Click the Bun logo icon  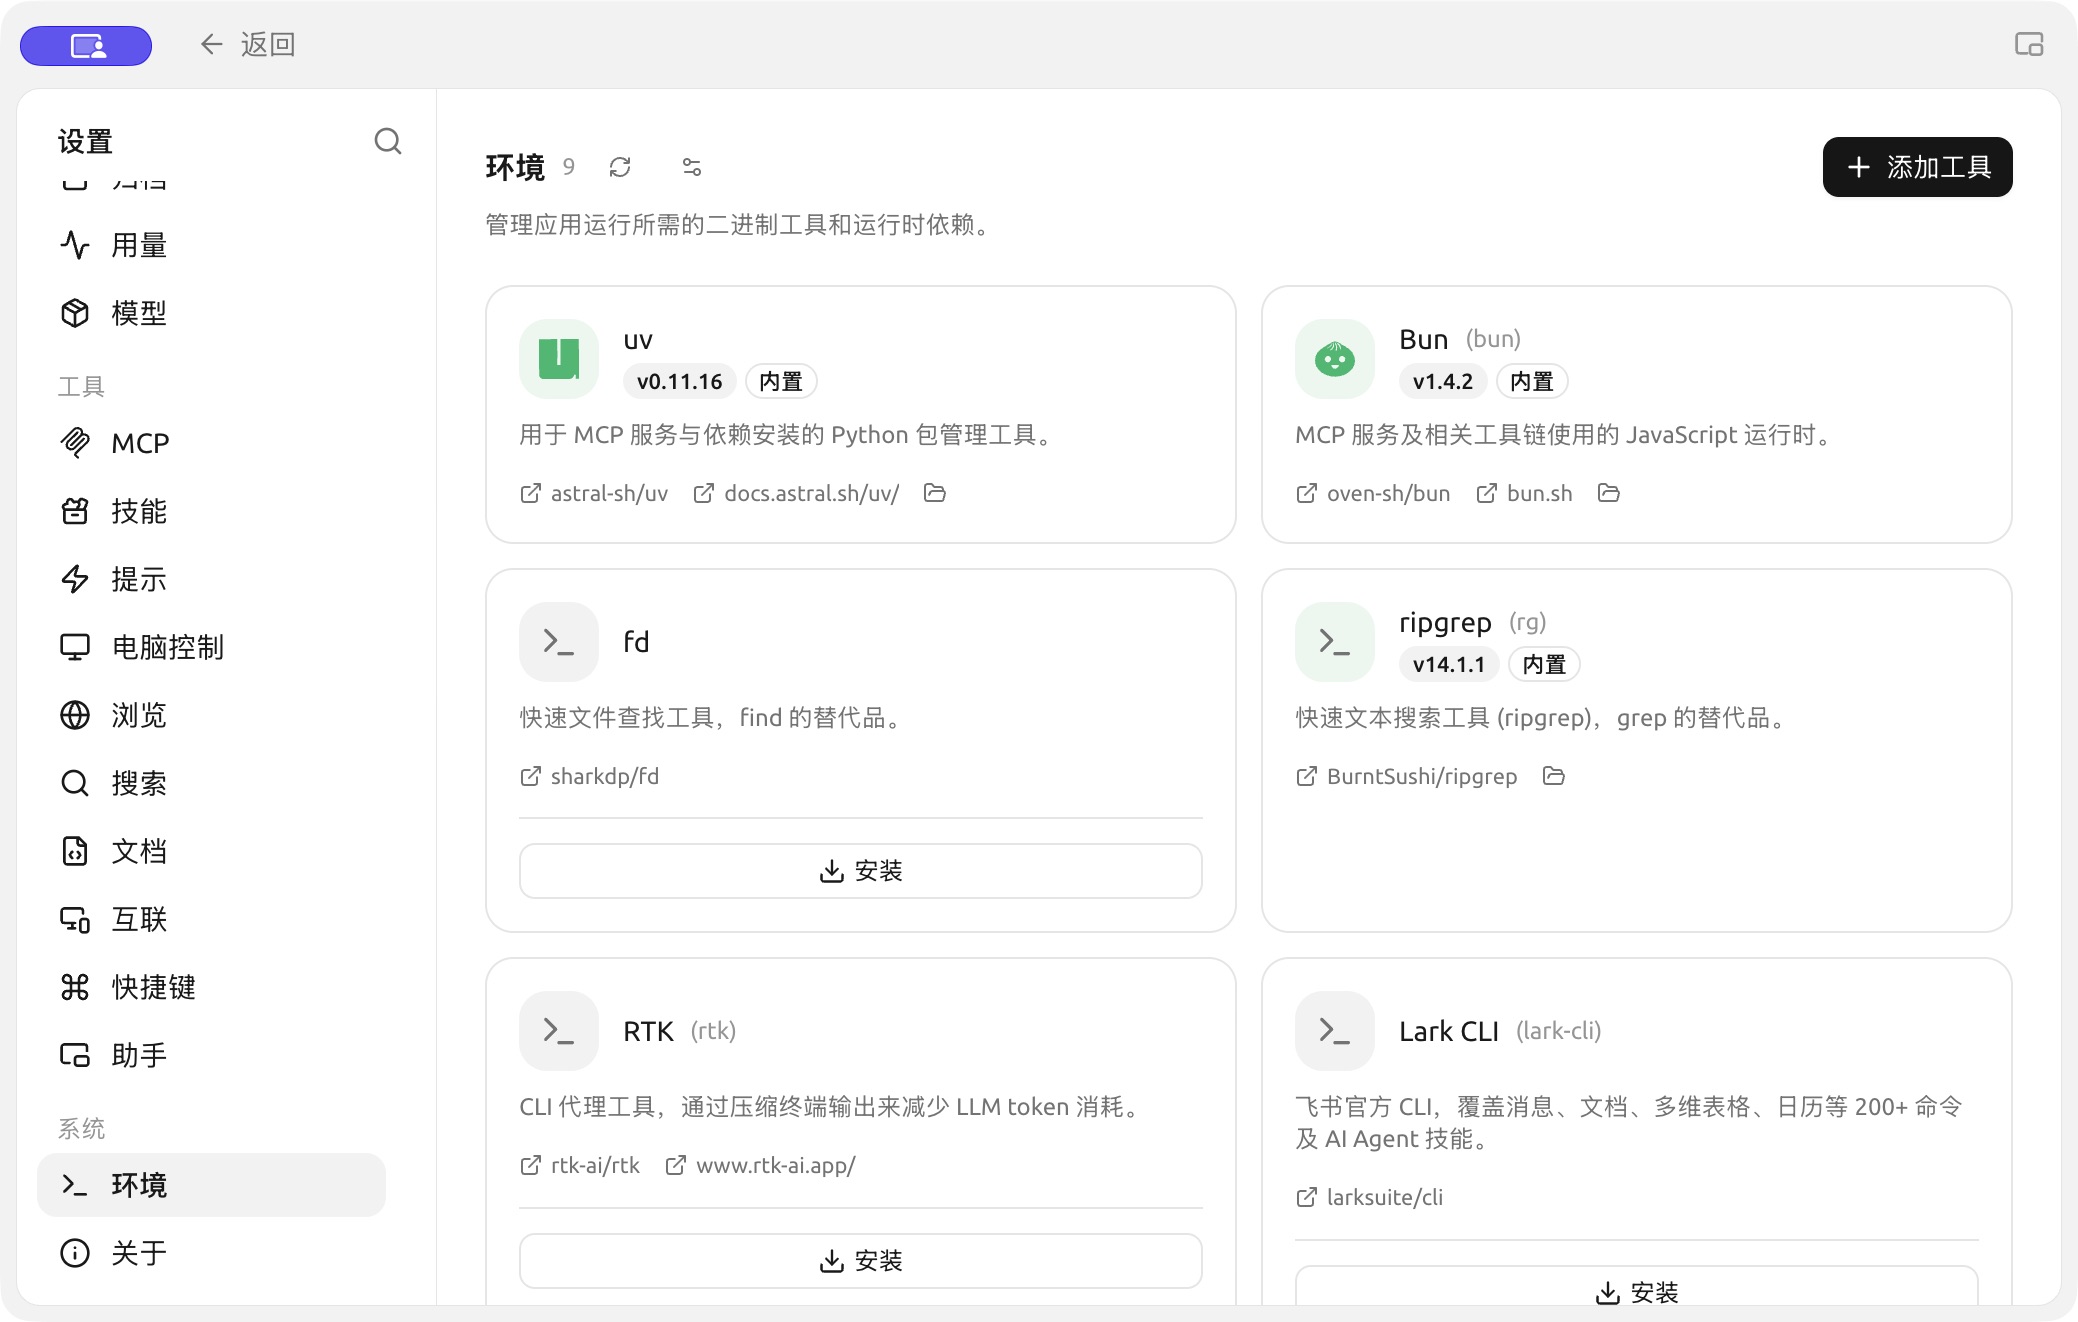(x=1335, y=359)
